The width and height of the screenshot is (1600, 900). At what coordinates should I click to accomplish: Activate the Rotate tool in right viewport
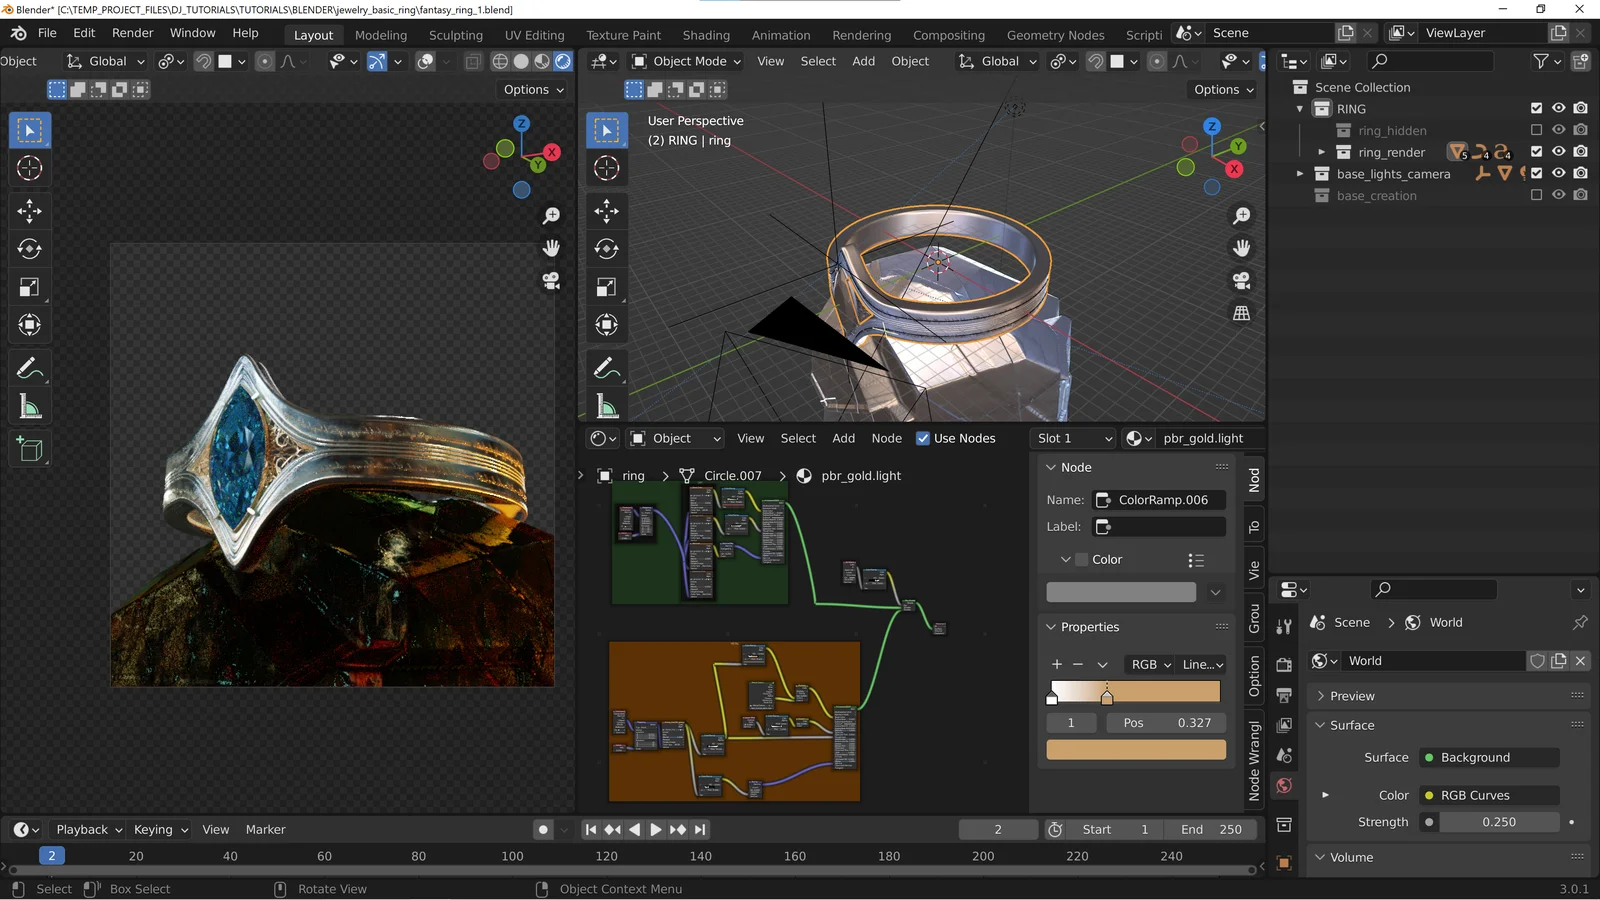(606, 249)
